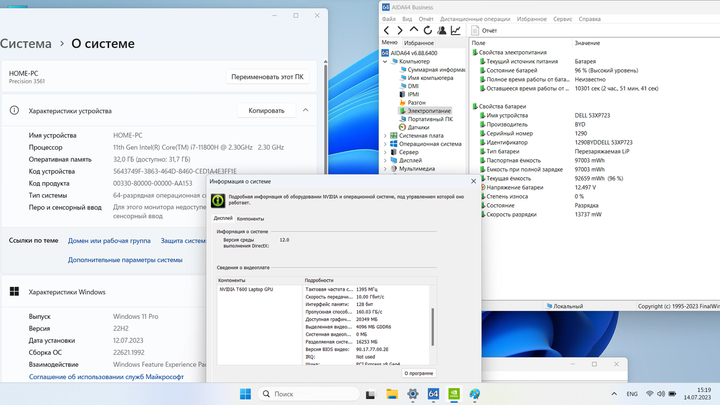Open Избранное menu in AIDA64 menu bar
The width and height of the screenshot is (720, 405).
point(532,19)
